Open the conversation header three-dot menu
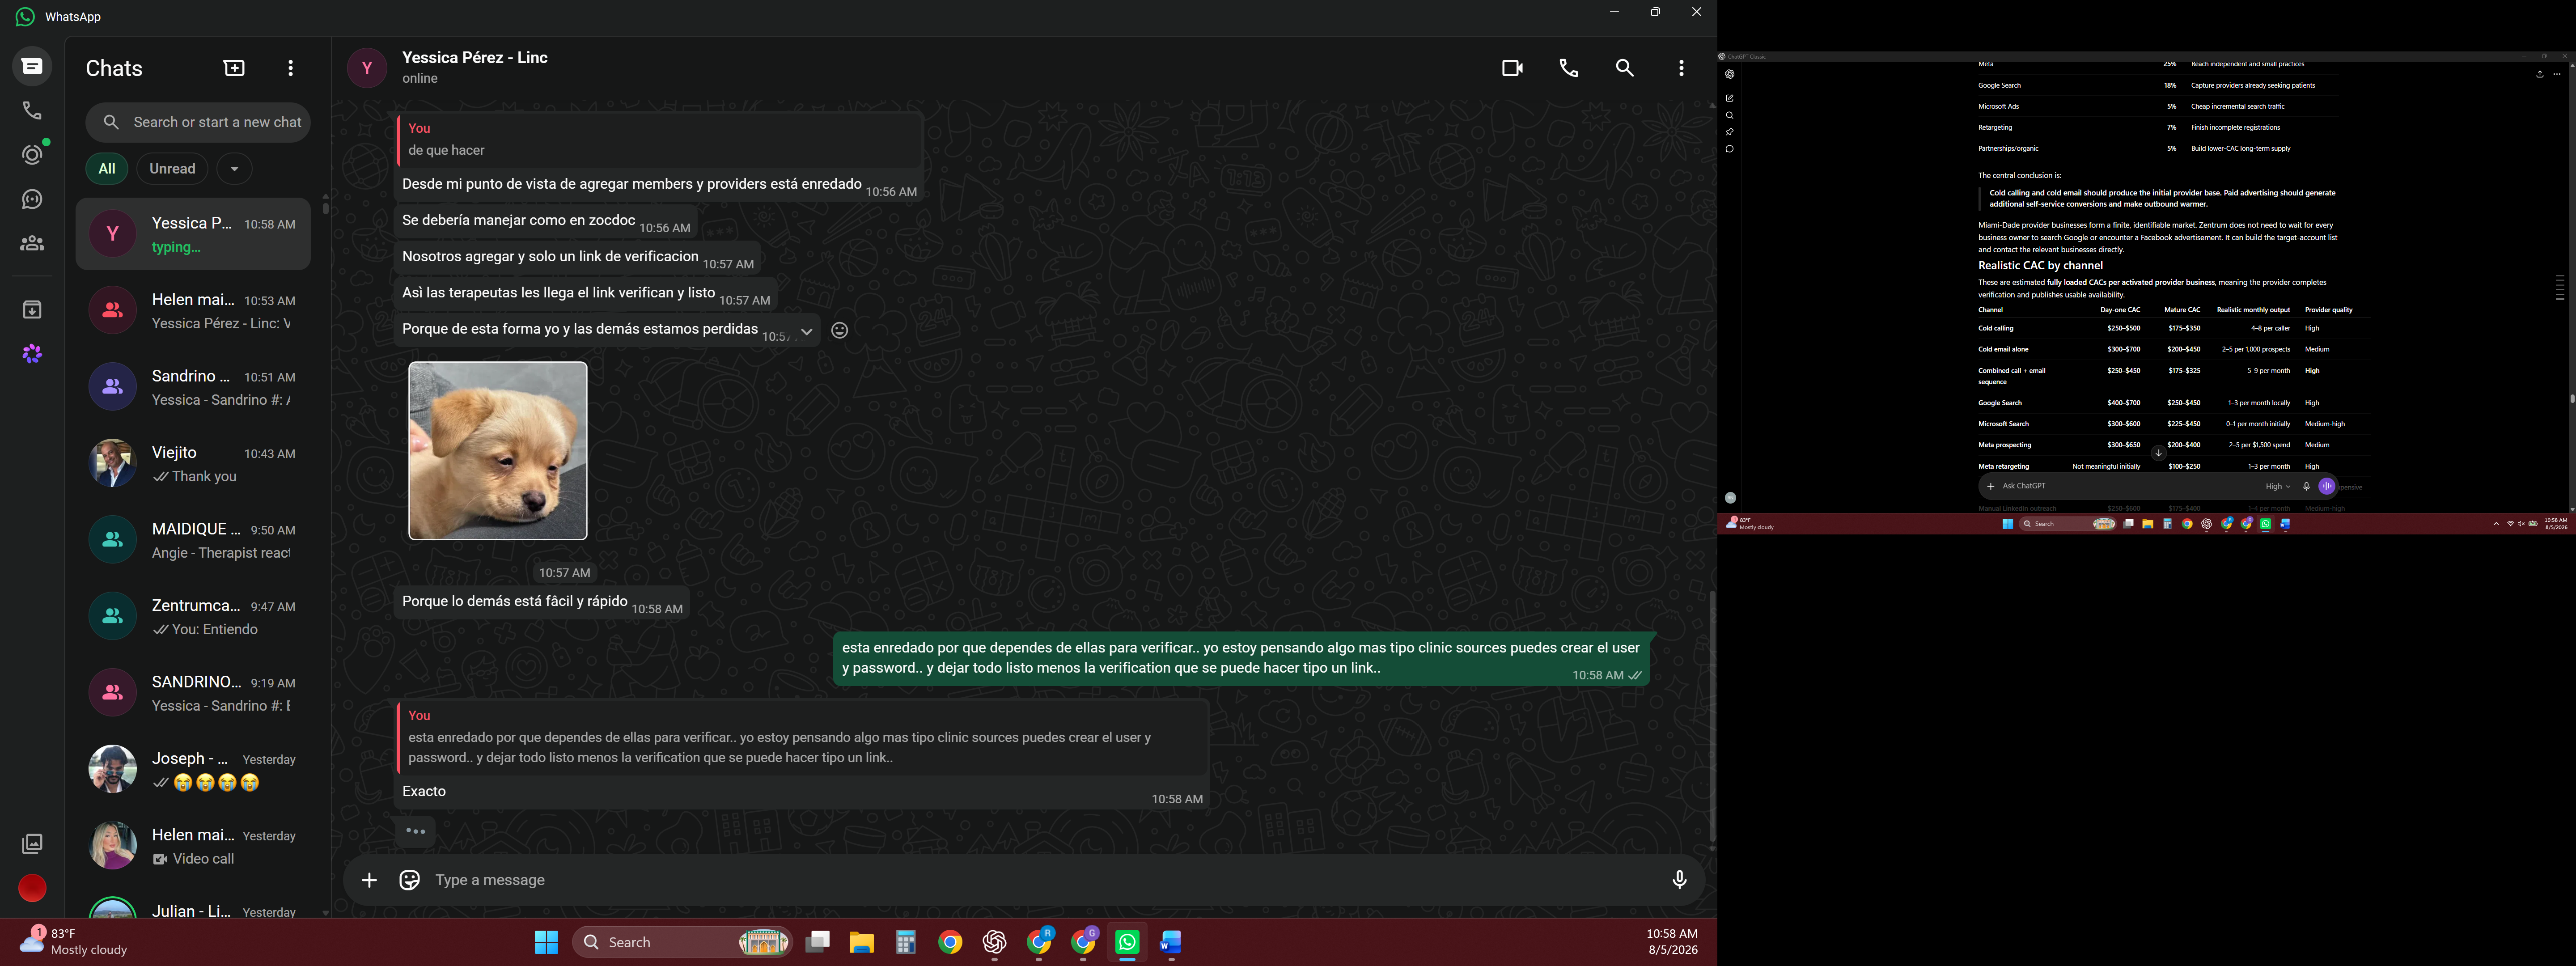The image size is (2576, 966). pyautogui.click(x=1681, y=68)
